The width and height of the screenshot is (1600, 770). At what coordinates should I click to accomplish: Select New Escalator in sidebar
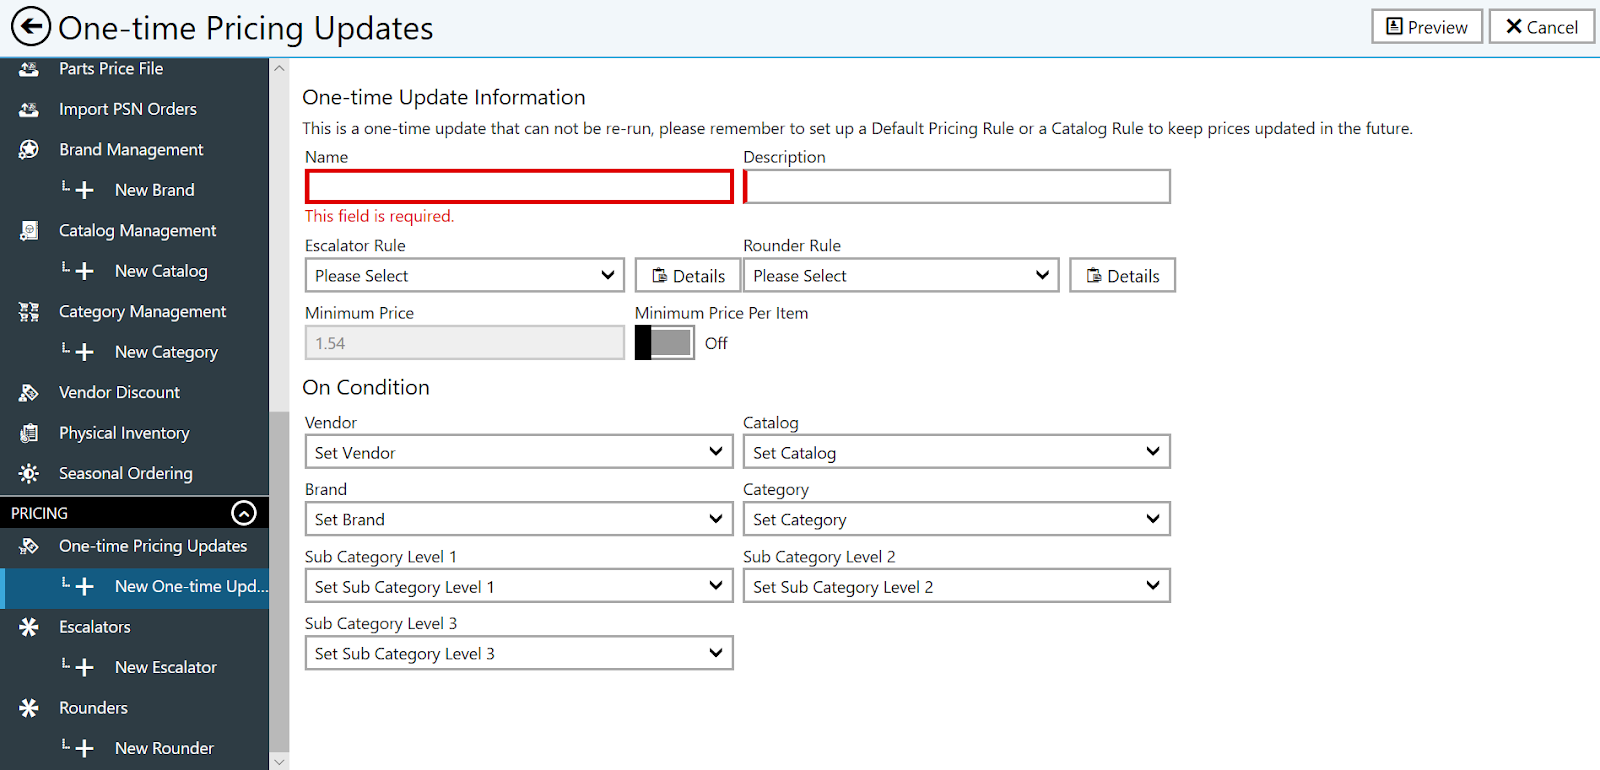(166, 667)
